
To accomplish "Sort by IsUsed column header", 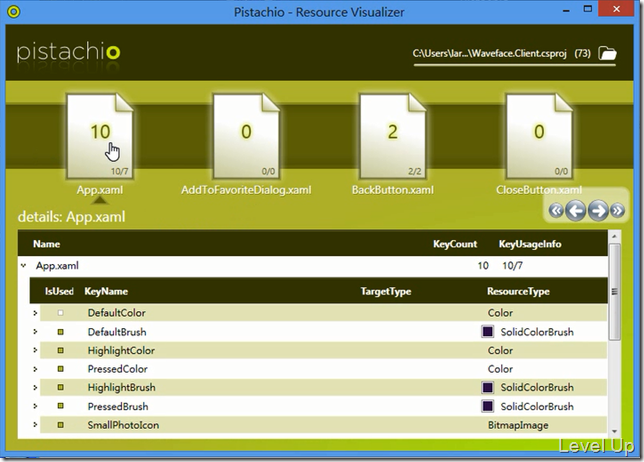I will (59, 291).
